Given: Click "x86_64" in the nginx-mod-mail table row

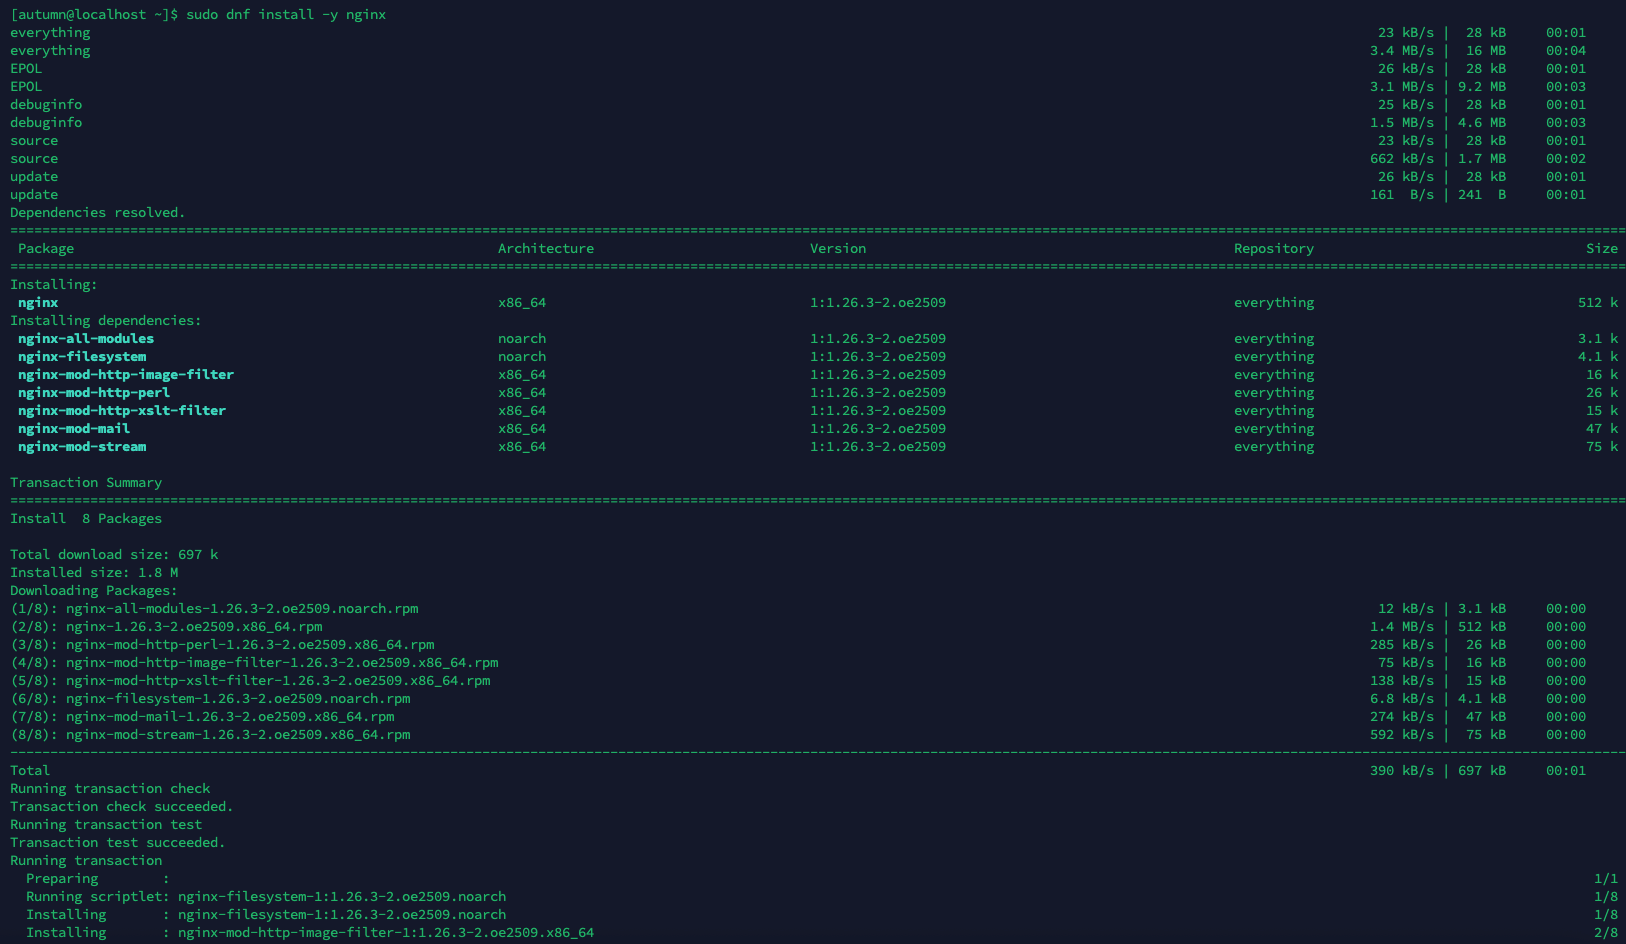Looking at the screenshot, I should 522,429.
